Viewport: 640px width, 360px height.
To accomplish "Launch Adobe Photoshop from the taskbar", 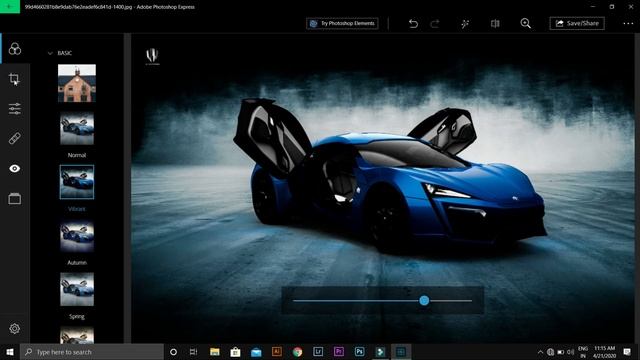I will pos(360,351).
